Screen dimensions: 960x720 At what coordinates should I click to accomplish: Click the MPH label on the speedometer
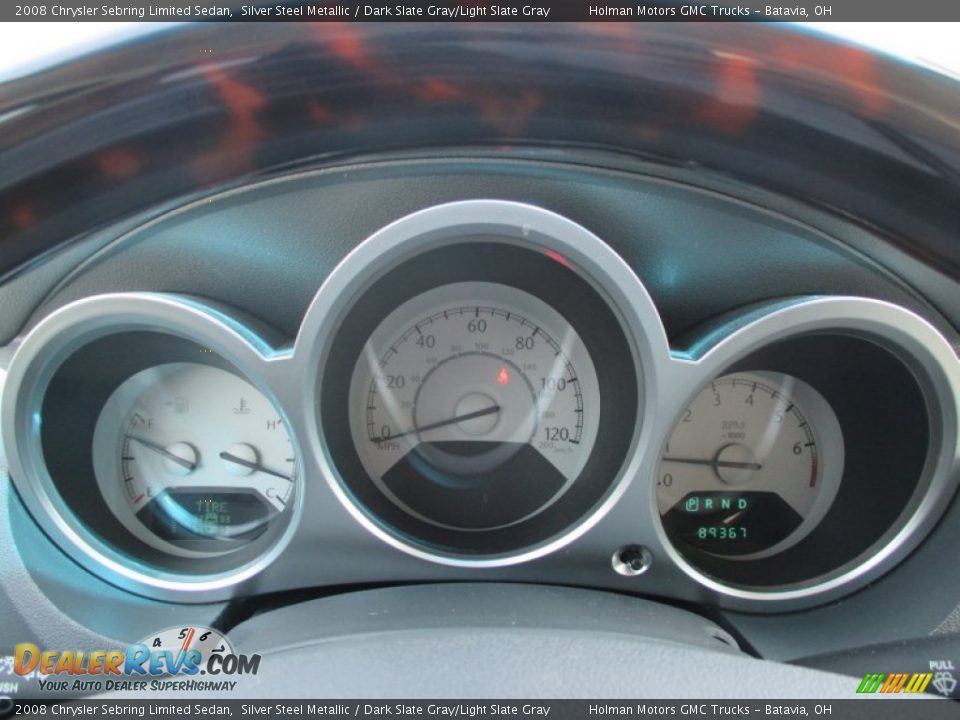coord(388,447)
